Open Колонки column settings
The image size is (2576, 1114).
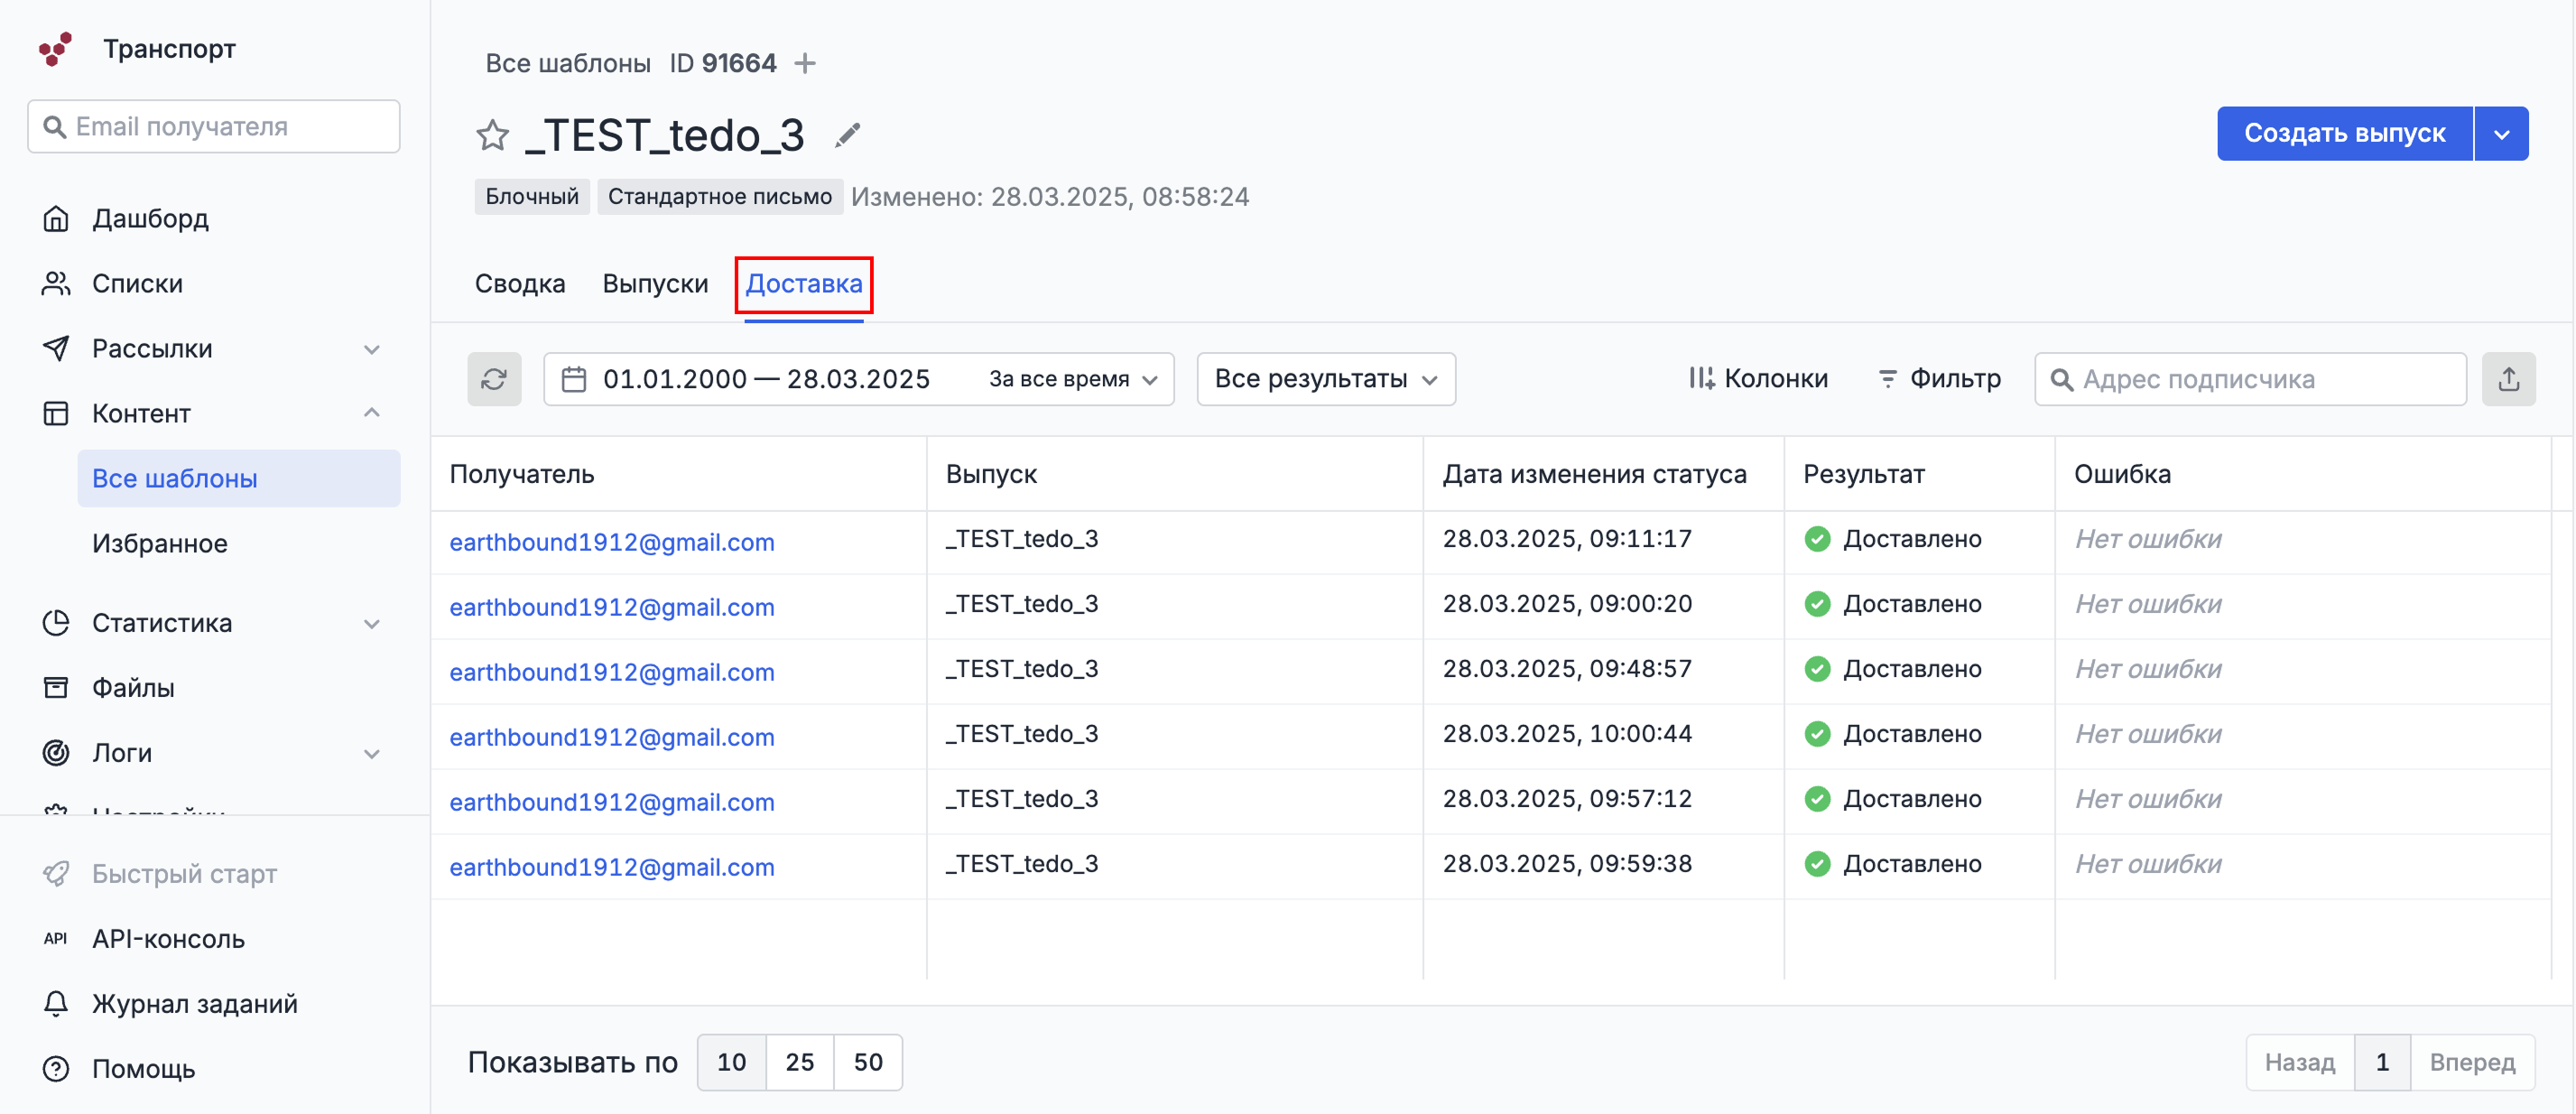point(1757,379)
